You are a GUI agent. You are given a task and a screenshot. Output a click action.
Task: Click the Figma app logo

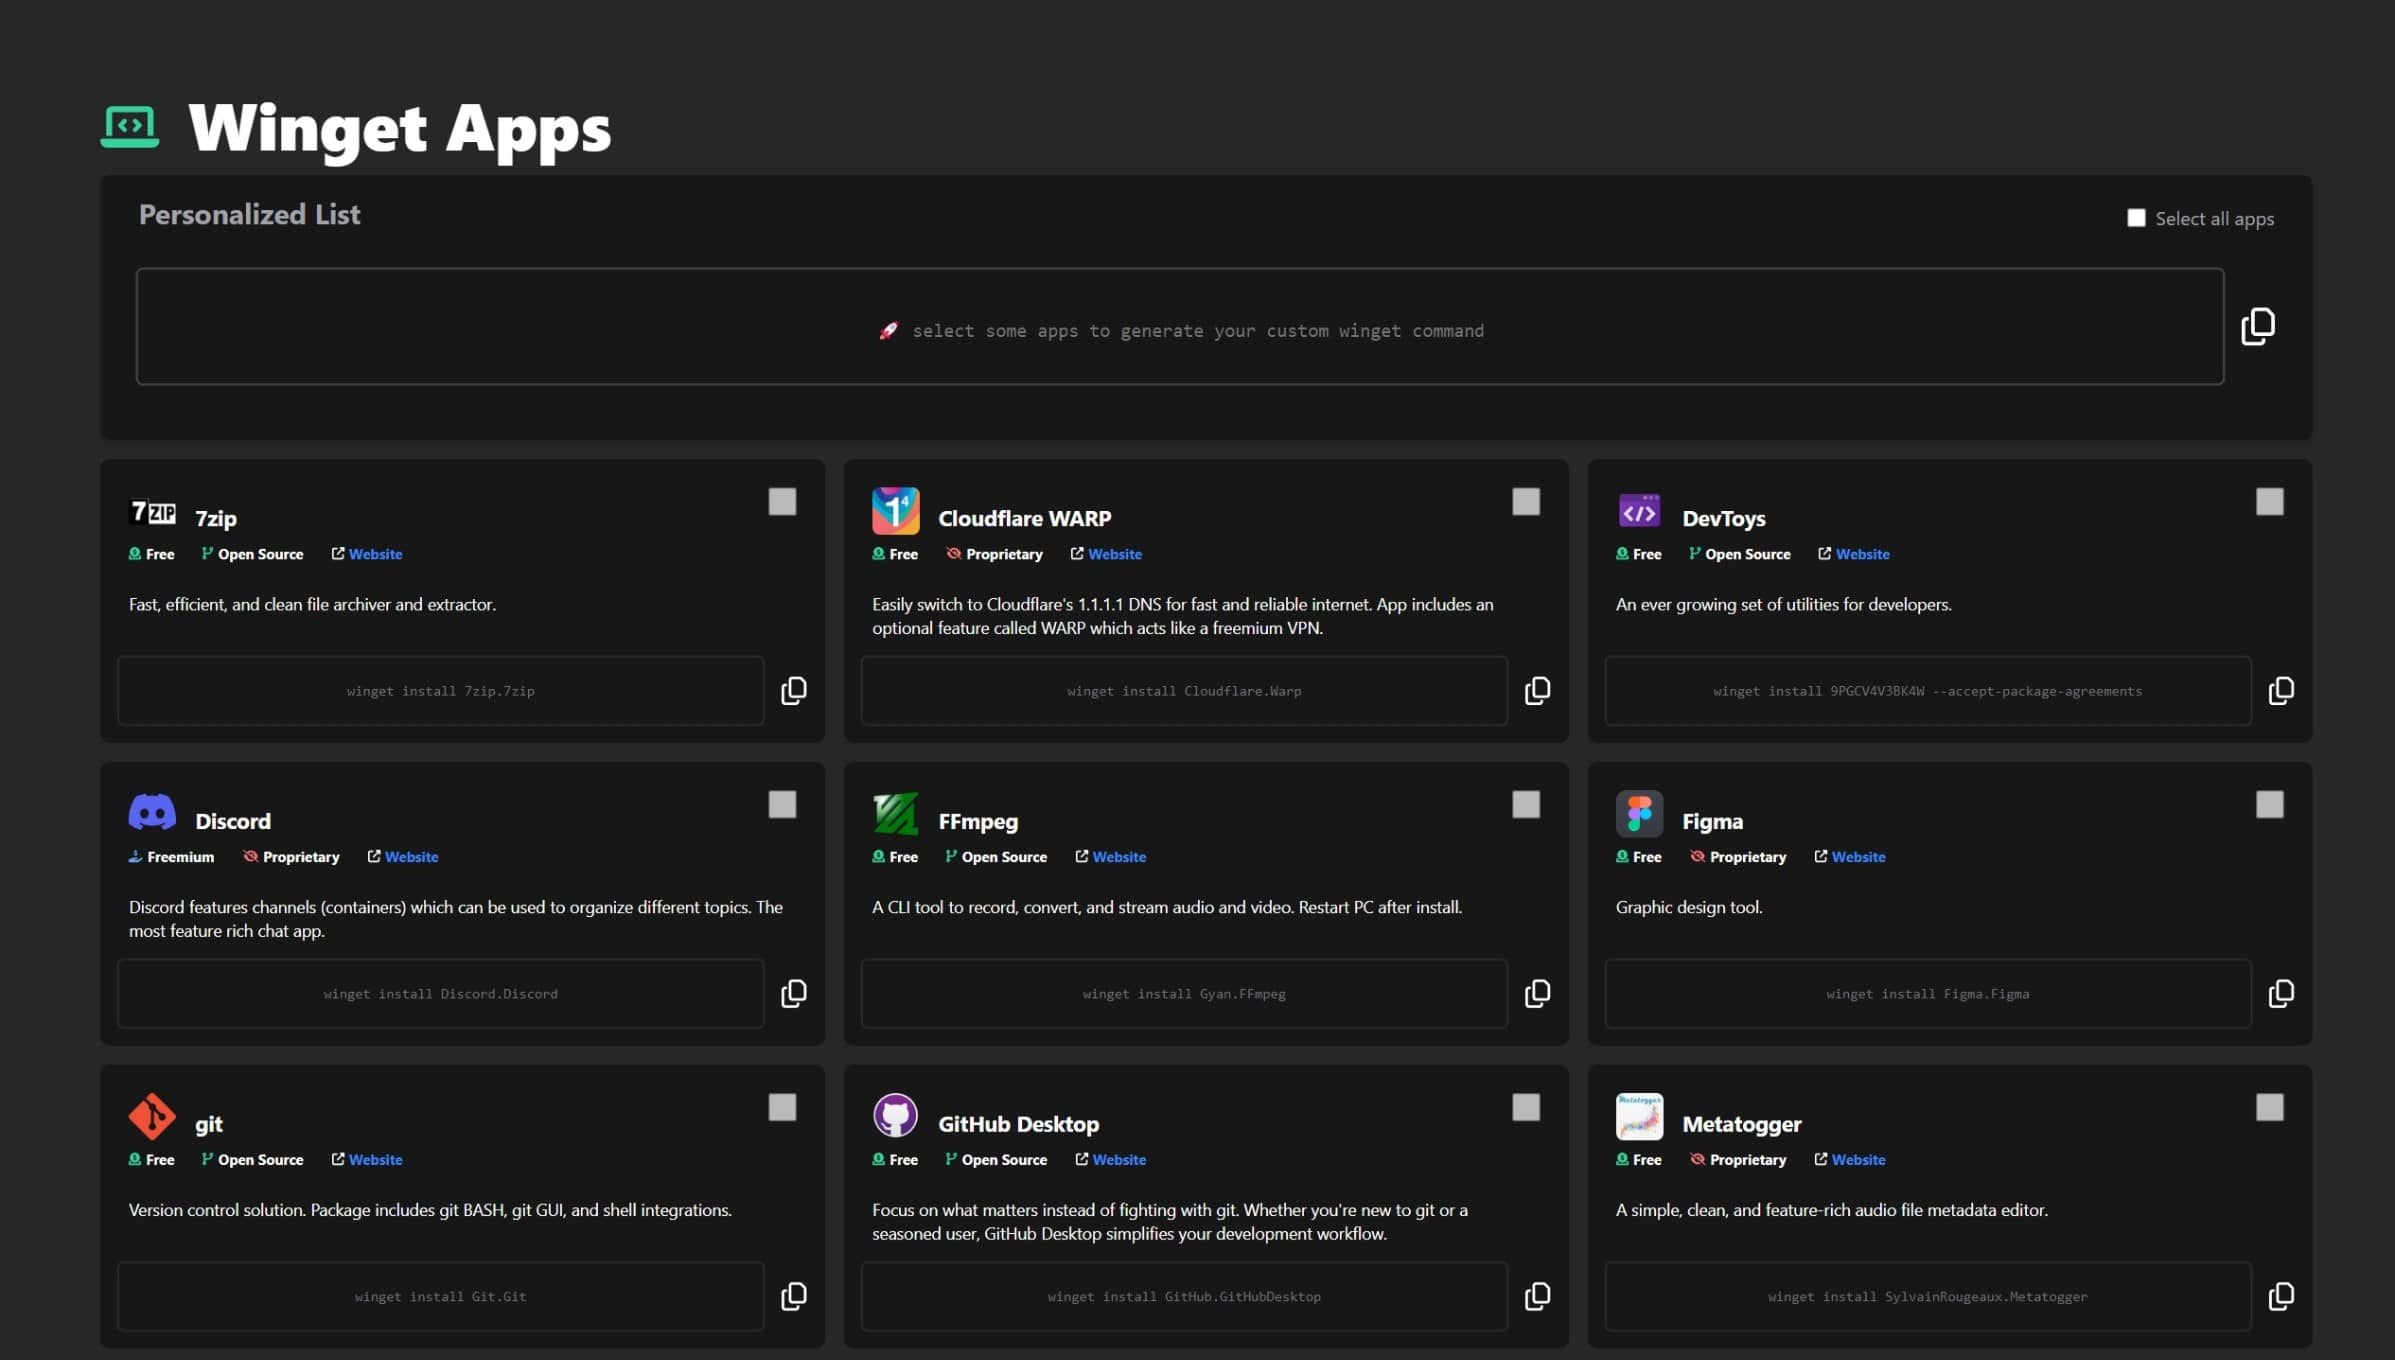[1639, 814]
